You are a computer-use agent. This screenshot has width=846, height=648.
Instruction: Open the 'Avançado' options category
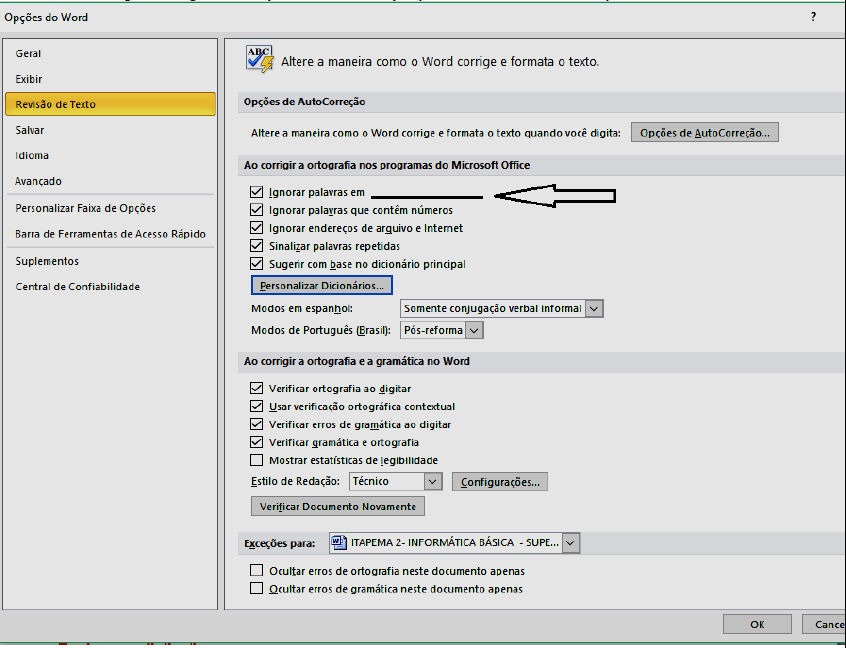pyautogui.click(x=38, y=181)
